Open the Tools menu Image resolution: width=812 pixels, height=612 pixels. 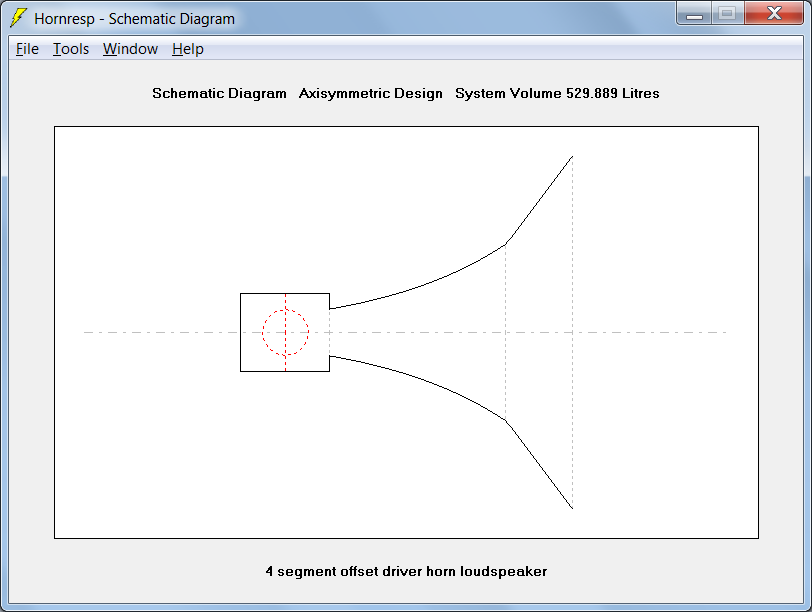(71, 49)
